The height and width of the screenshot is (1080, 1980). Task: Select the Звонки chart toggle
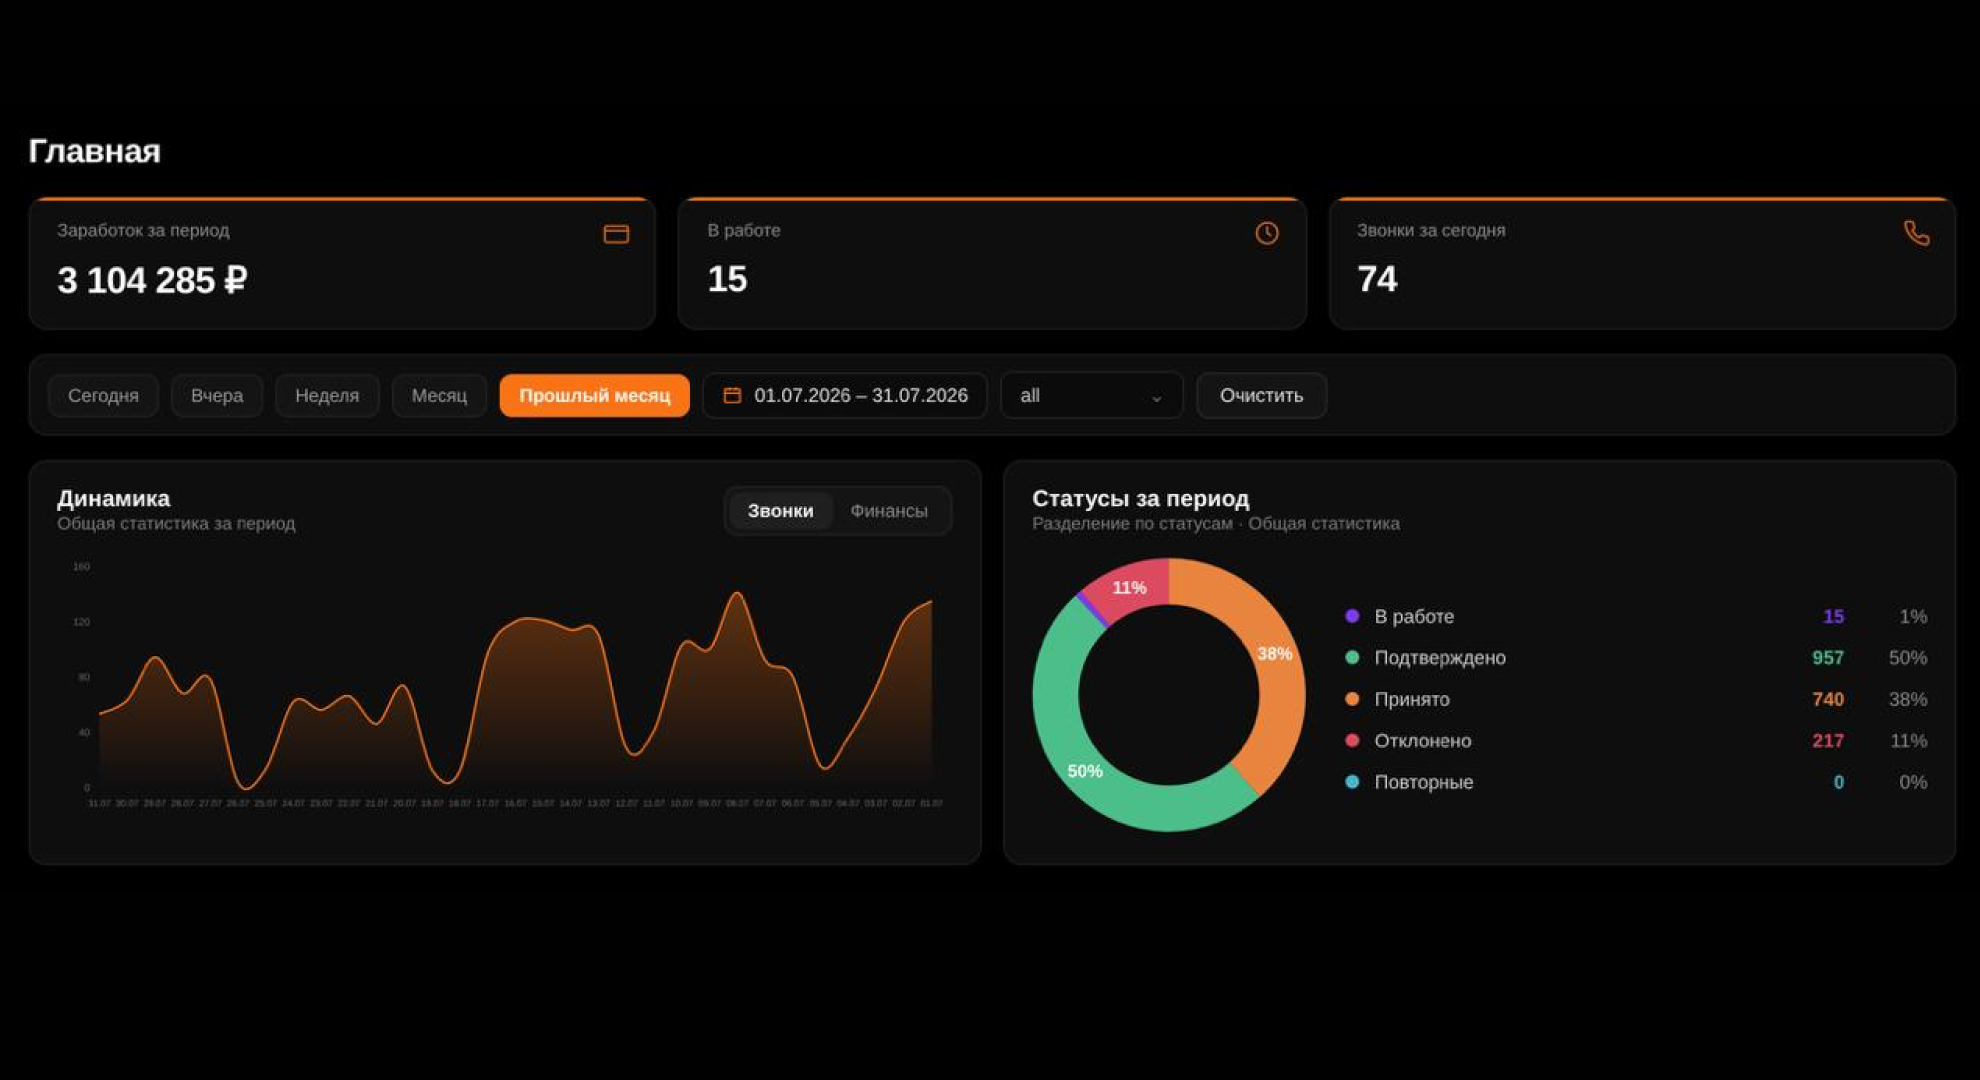780,511
